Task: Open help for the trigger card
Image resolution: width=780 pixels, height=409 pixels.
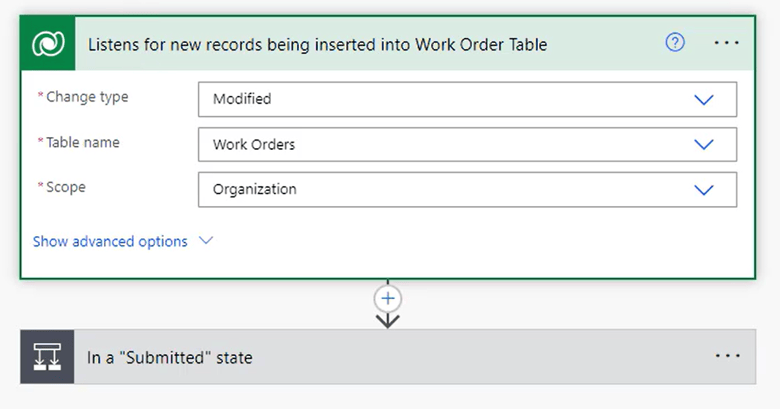Action: pos(675,43)
